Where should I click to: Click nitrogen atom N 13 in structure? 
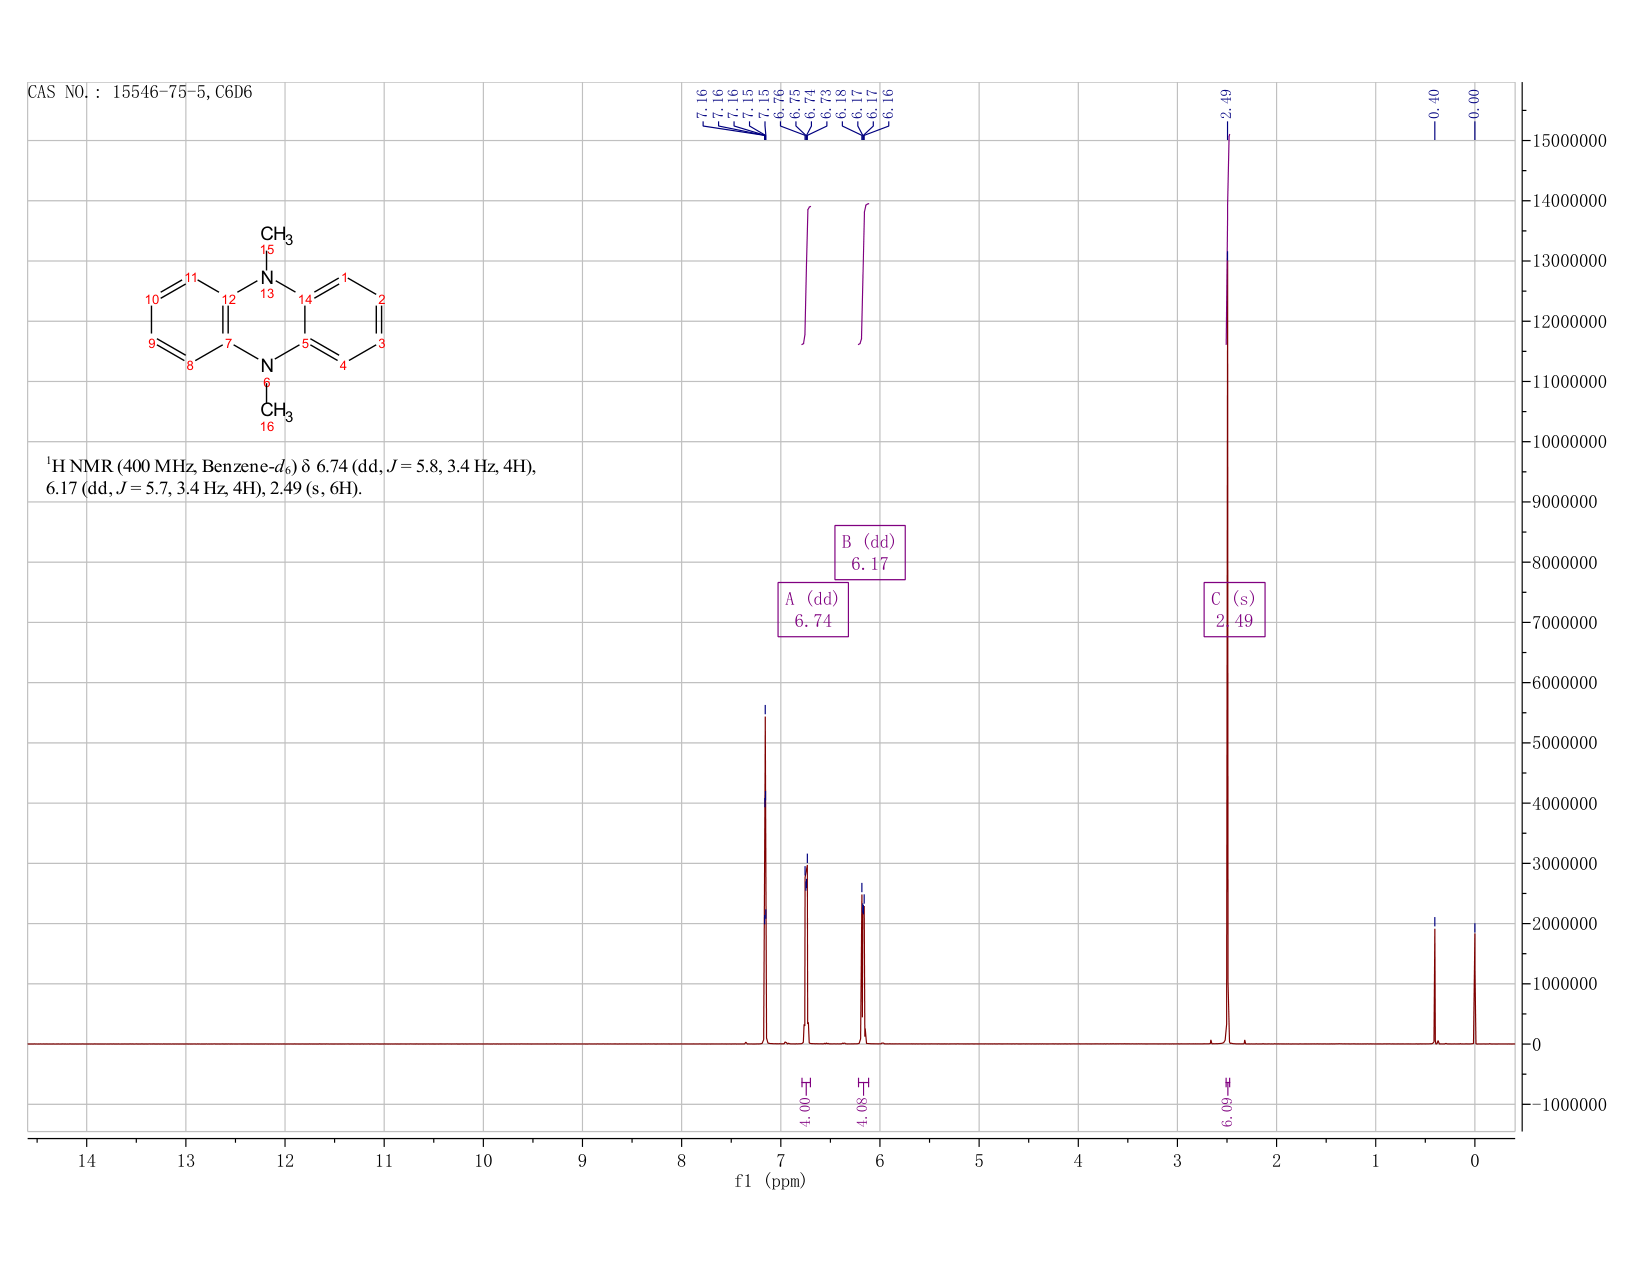pyautogui.click(x=267, y=278)
